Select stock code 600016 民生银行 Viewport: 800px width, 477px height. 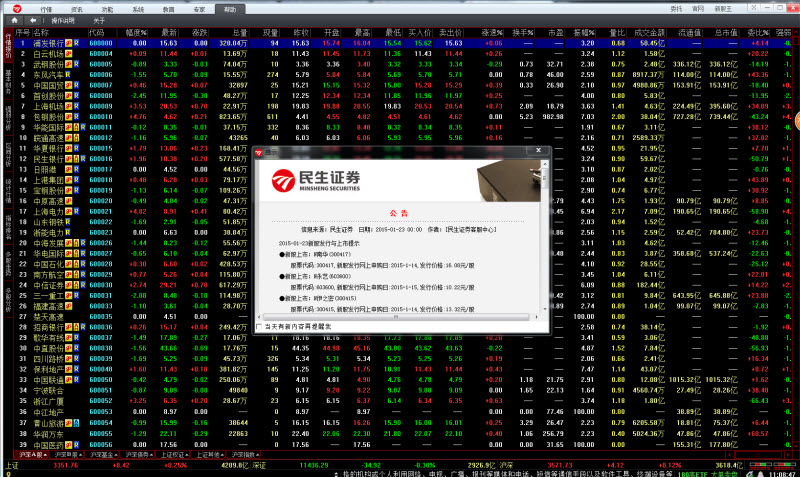point(101,159)
